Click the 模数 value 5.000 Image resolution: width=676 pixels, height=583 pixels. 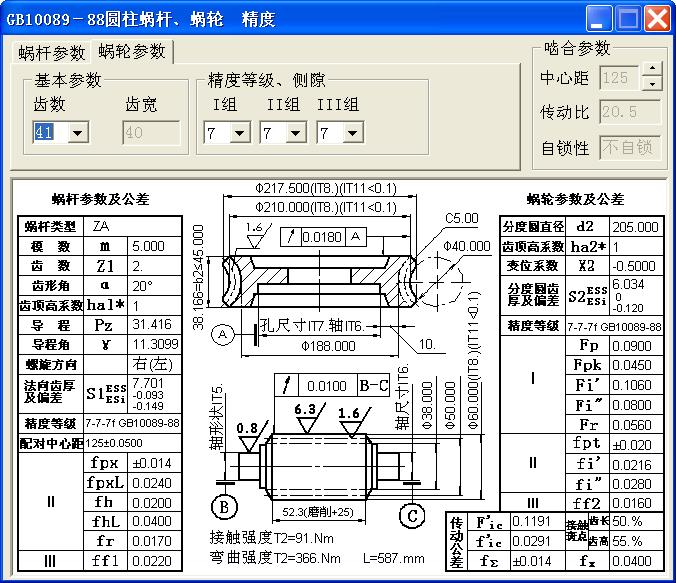click(148, 246)
